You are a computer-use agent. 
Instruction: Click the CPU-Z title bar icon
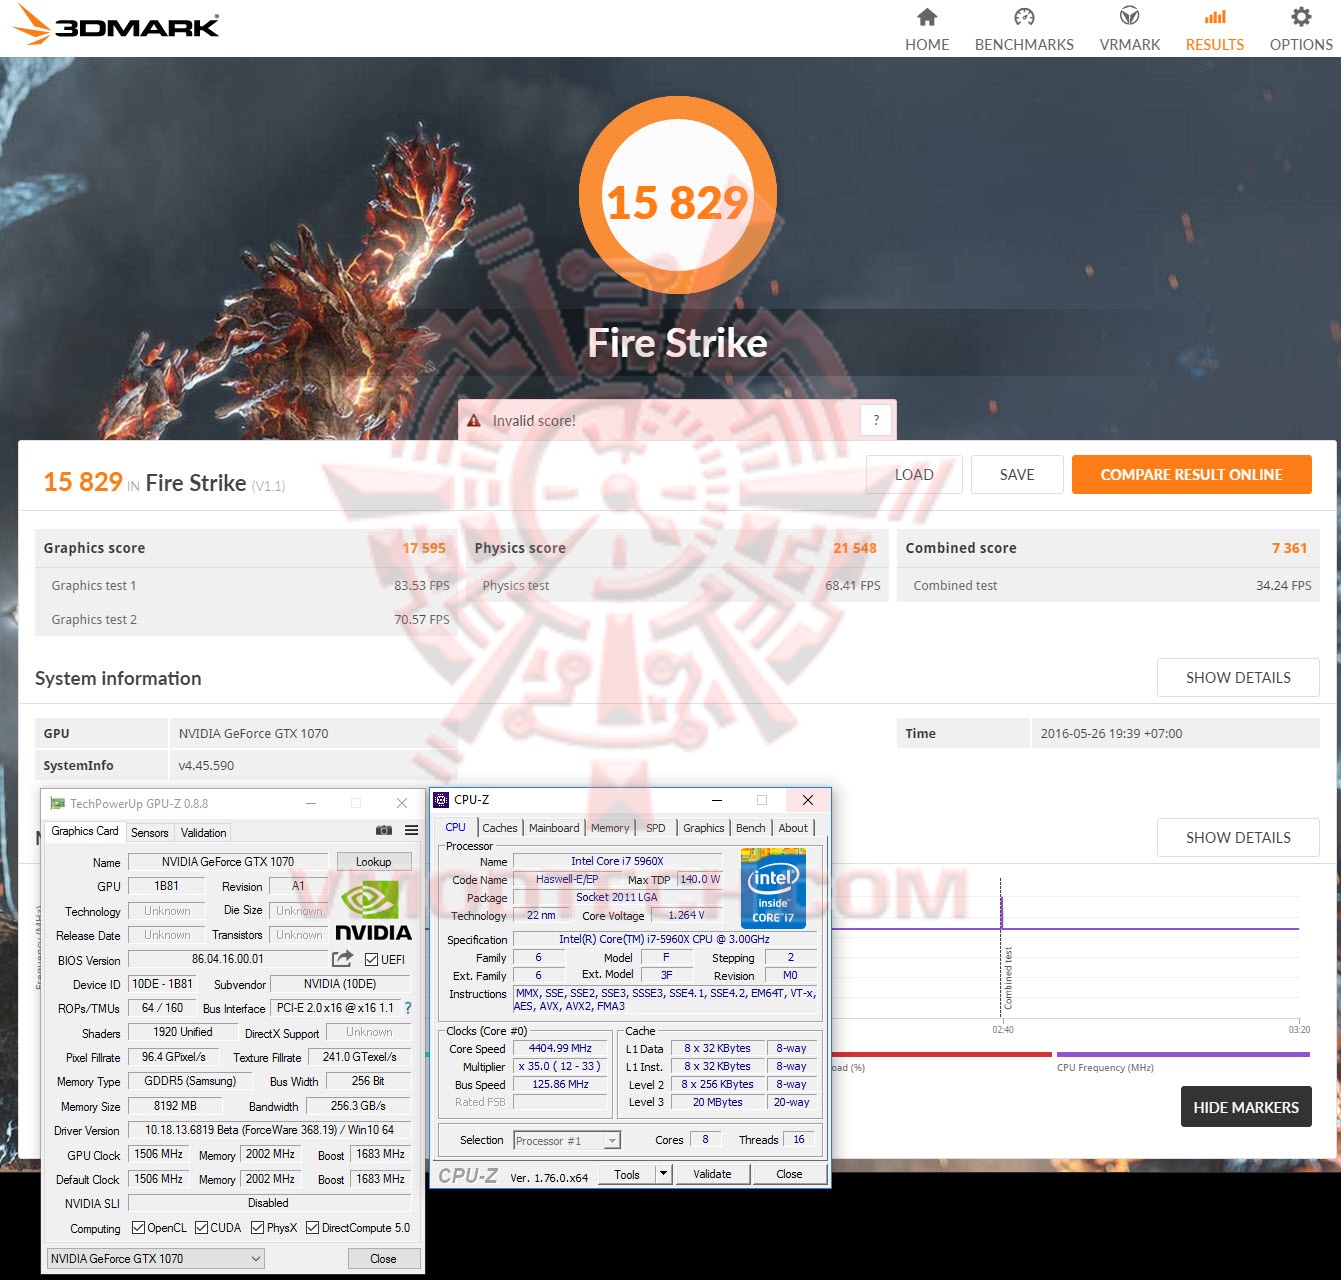pyautogui.click(x=441, y=800)
